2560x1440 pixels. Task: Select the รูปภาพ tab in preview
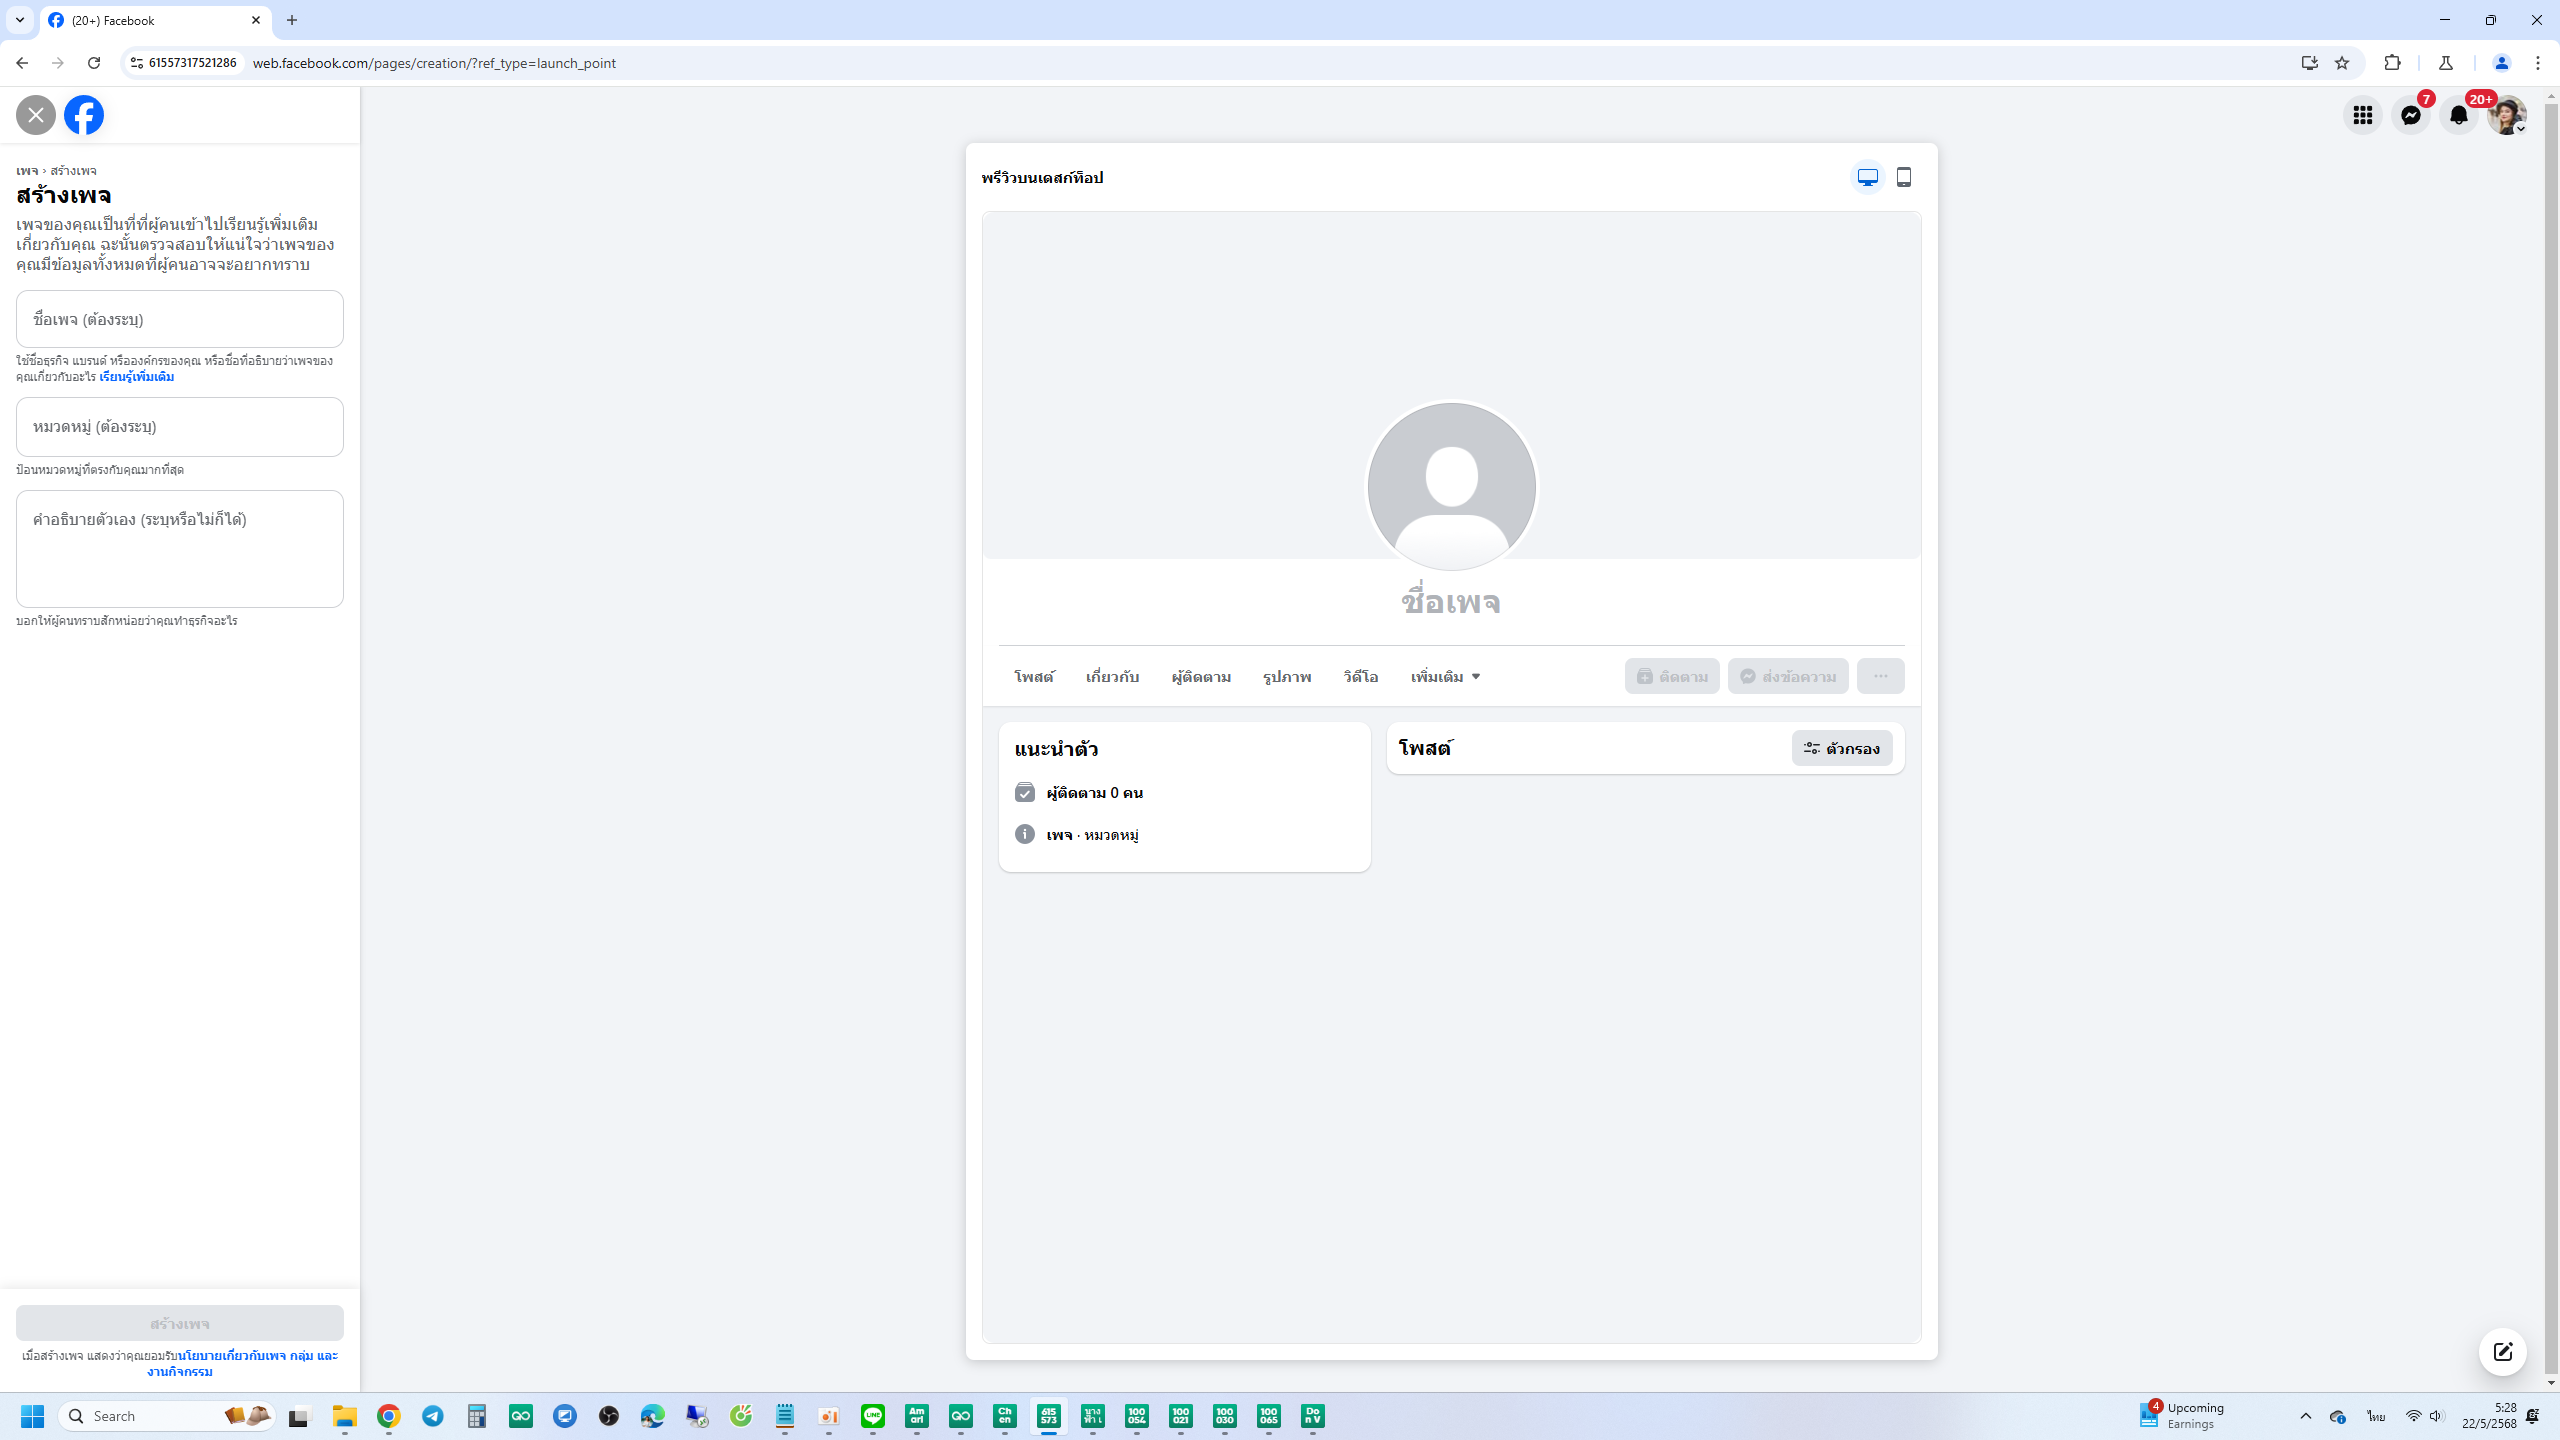pos(1286,677)
